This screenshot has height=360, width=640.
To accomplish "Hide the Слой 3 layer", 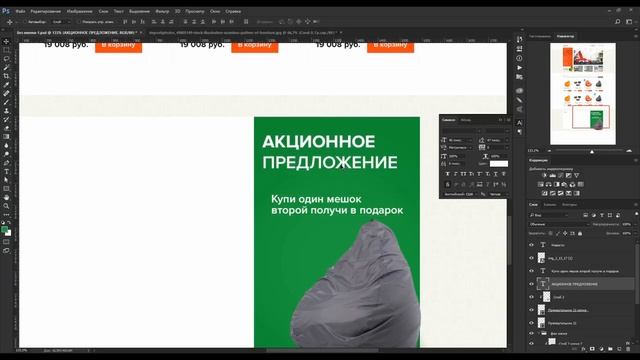I will point(531,297).
